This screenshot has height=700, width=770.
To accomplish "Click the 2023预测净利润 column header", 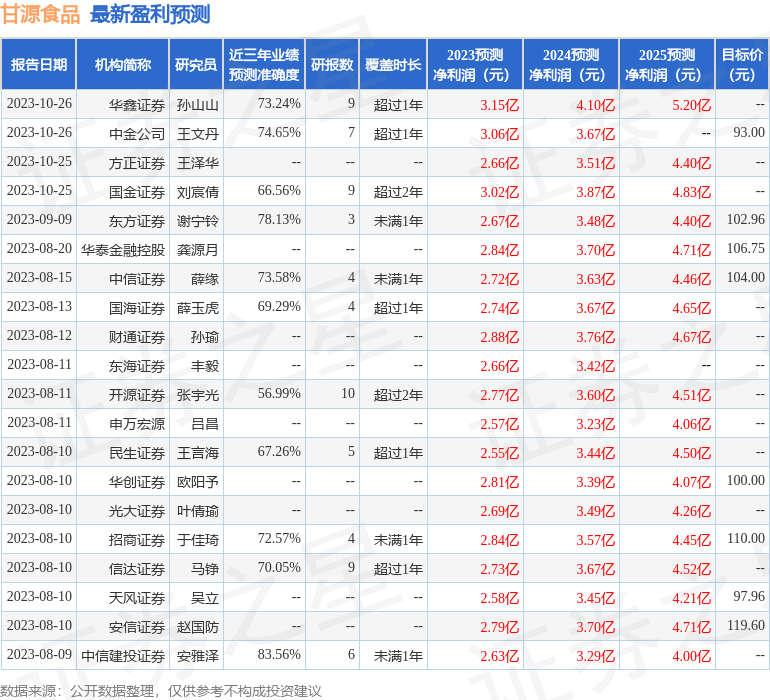I will (x=475, y=64).
